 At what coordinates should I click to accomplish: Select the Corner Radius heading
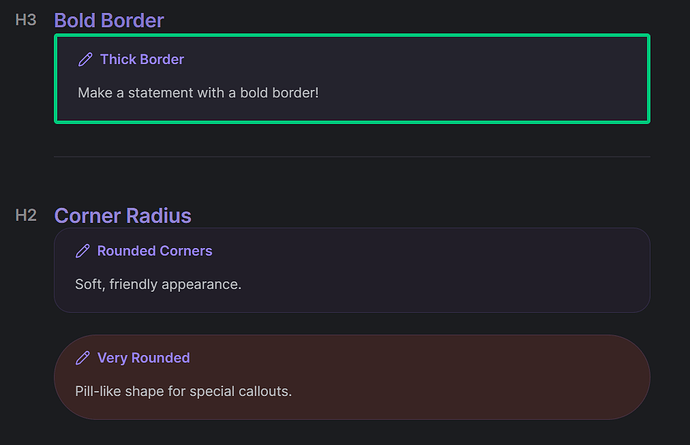pos(122,215)
